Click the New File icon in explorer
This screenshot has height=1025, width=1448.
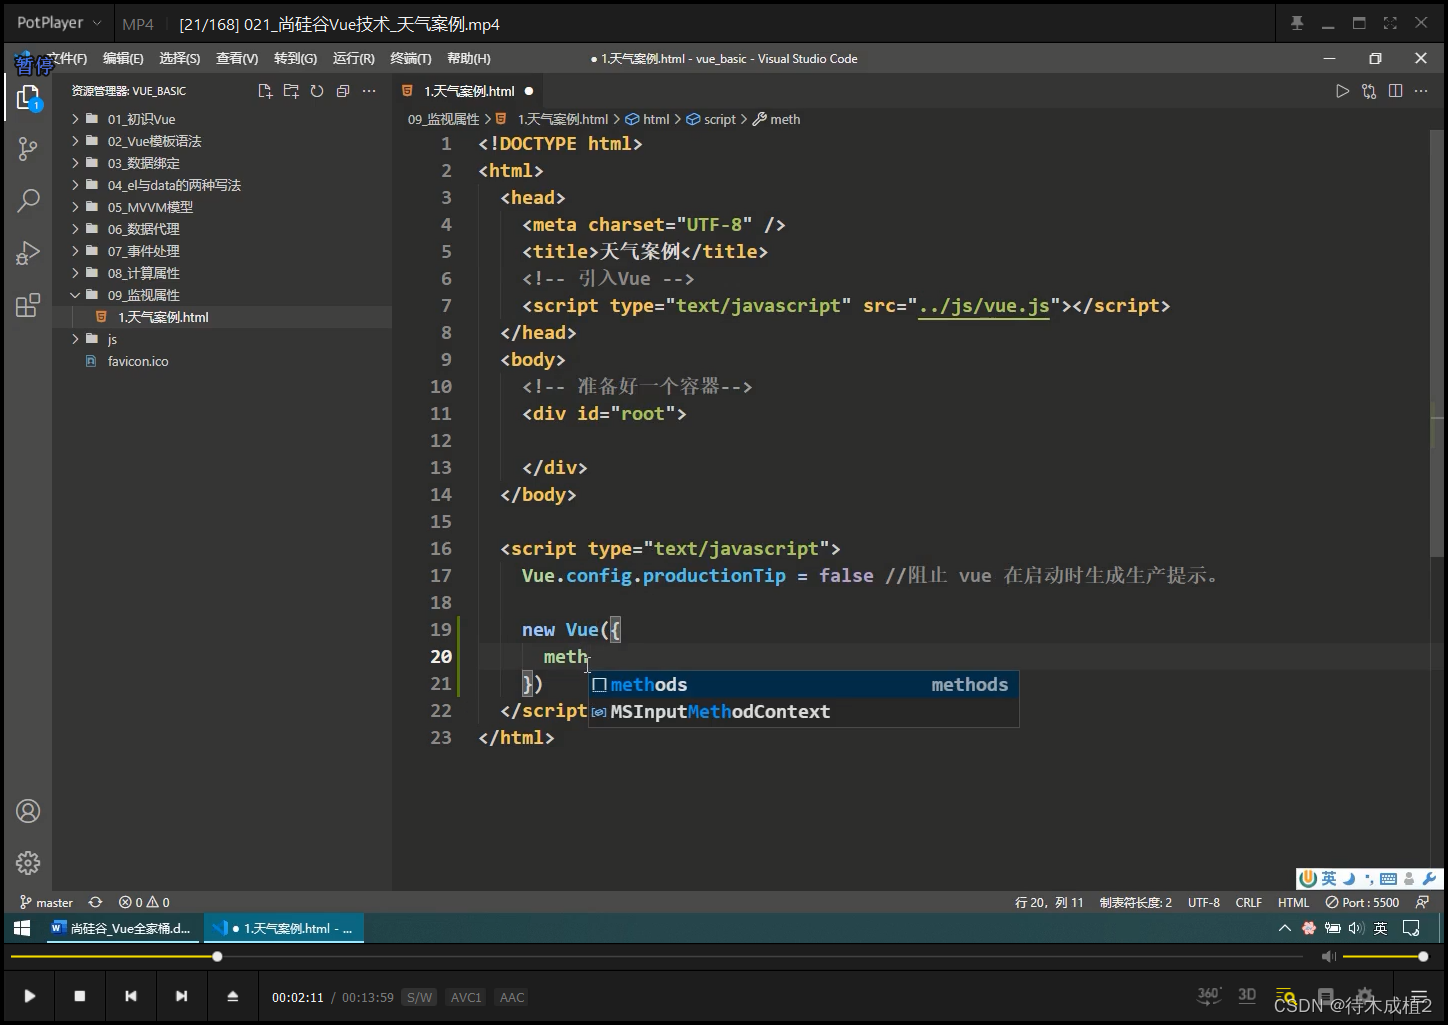[x=265, y=91]
